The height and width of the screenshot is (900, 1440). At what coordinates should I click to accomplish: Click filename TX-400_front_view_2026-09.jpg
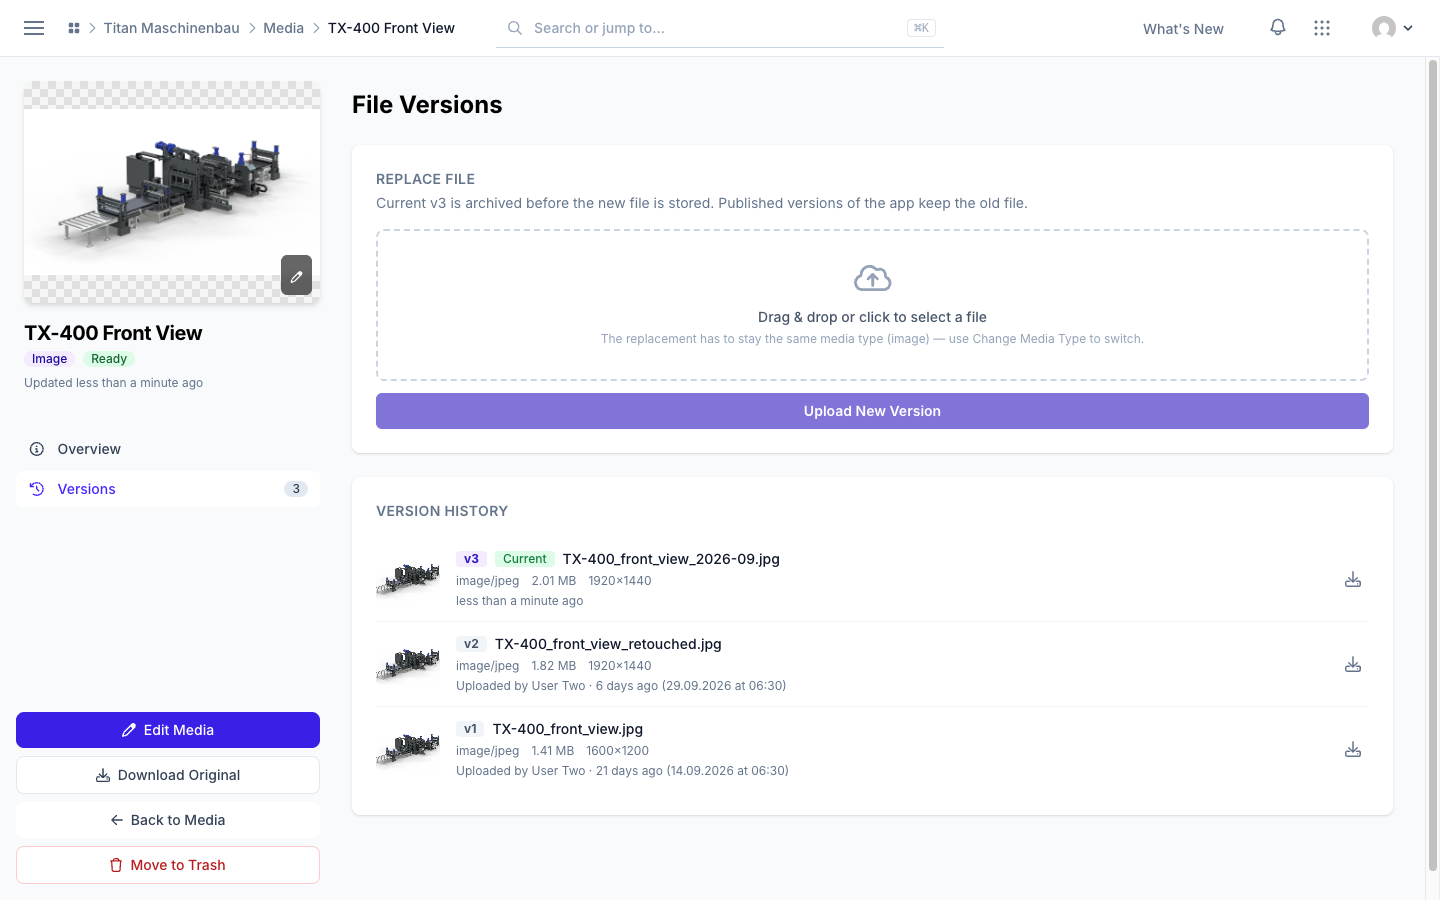pos(671,559)
